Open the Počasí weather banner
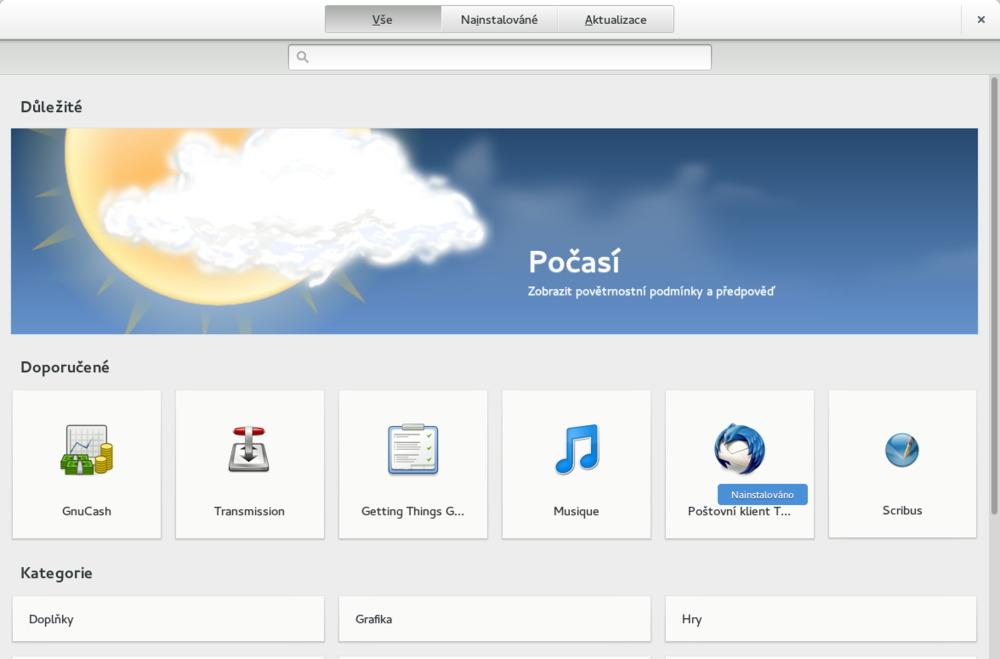Screen dimensions: 1000x659 pos(493,230)
